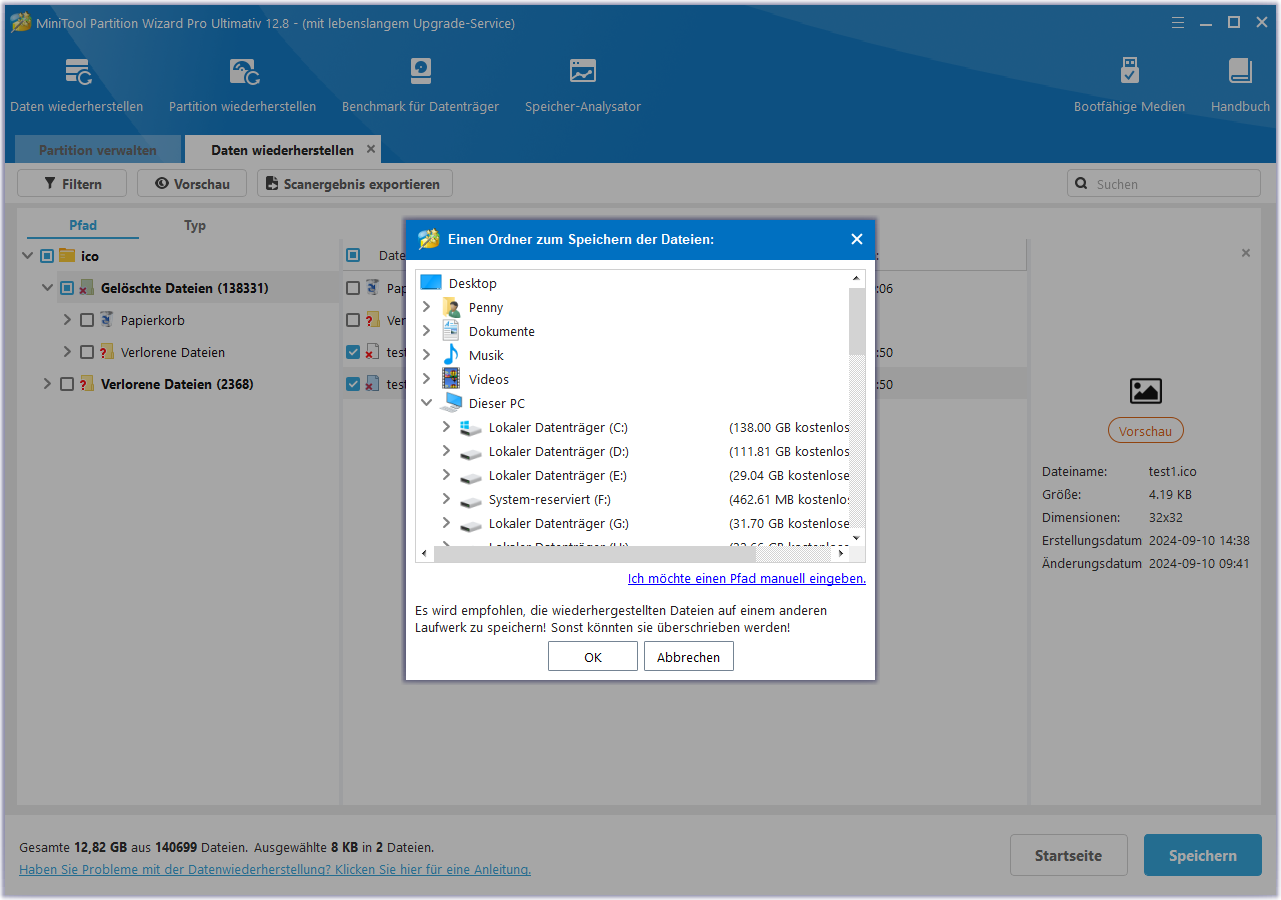Select the Daten wiederherstellen tab
Viewport: 1281px width, 900px height.
(x=282, y=150)
